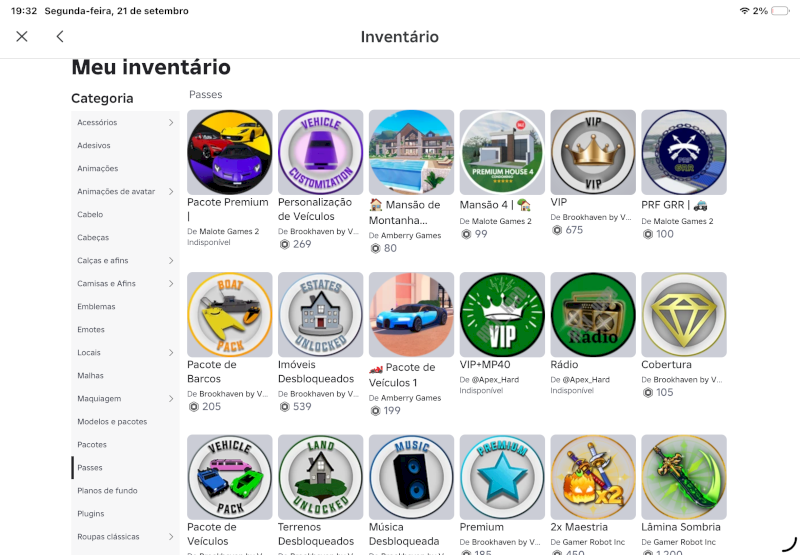The image size is (800, 555).
Task: Select the Passes category
Action: pyautogui.click(x=90, y=467)
